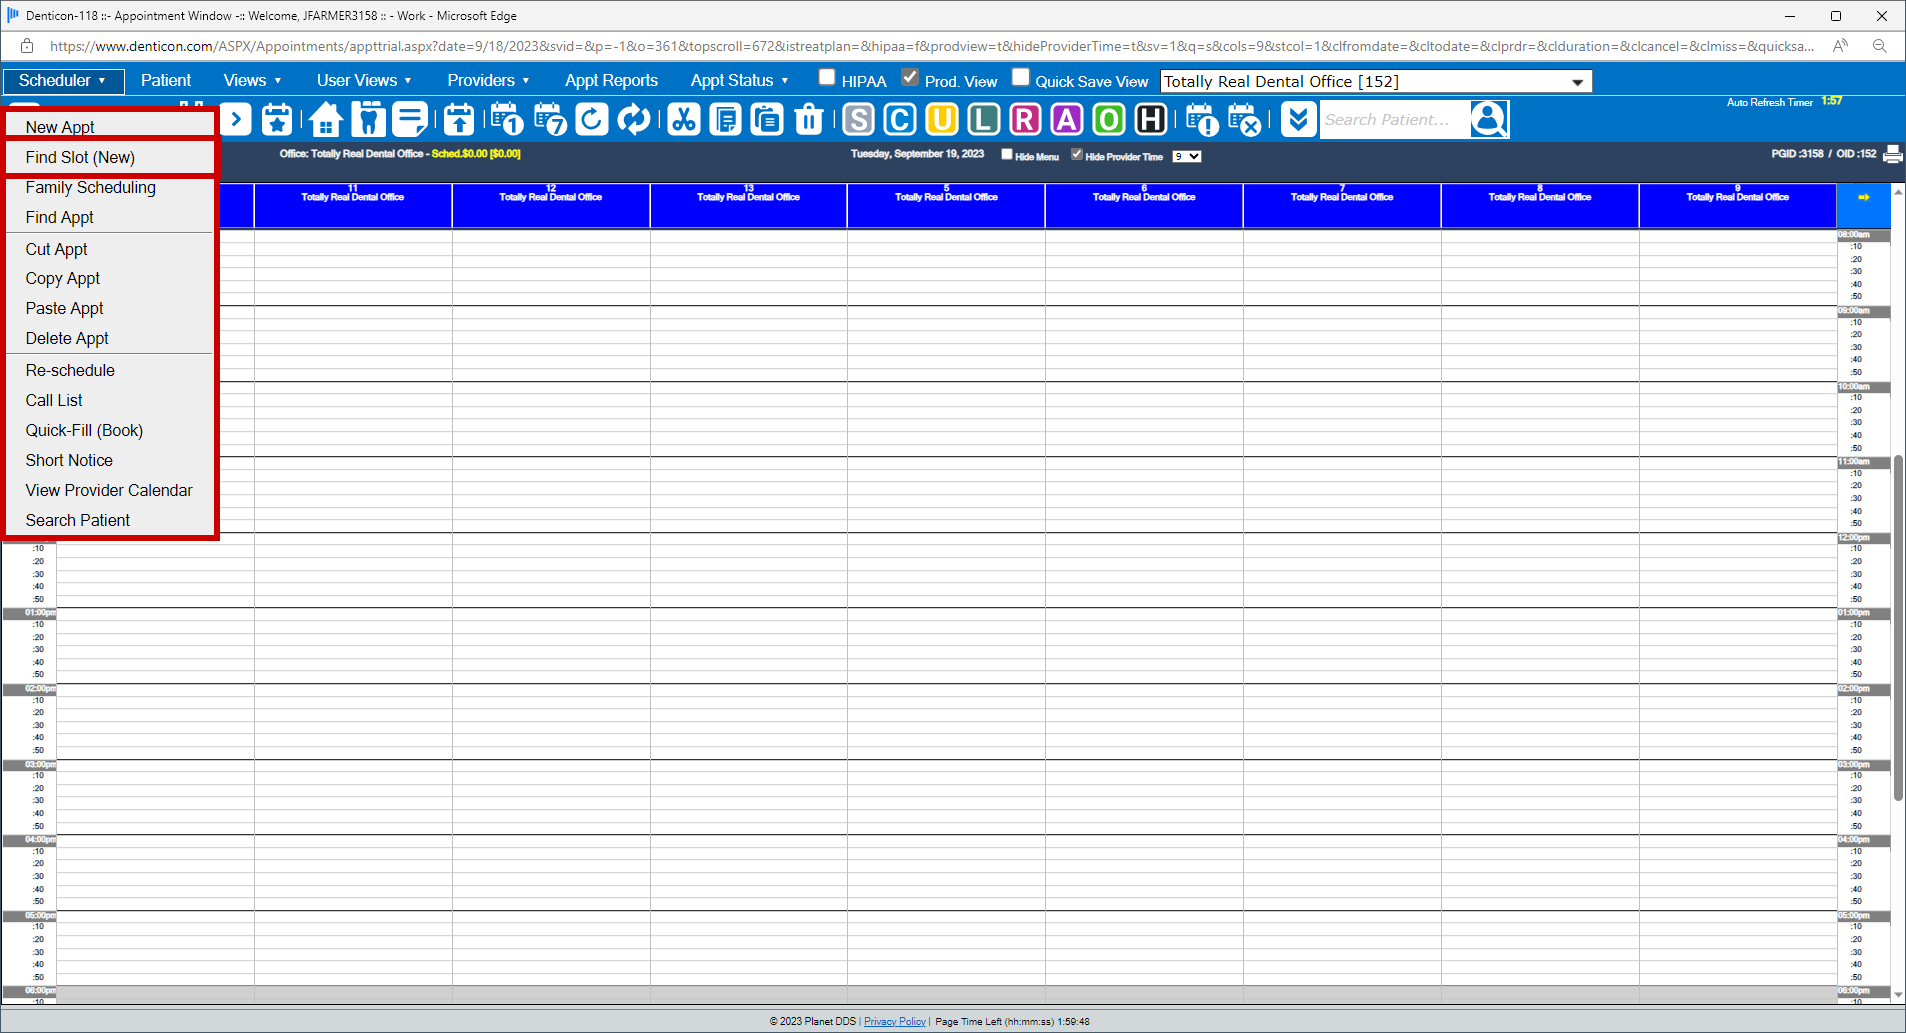Expand the Providers dropdown menu

tap(488, 80)
